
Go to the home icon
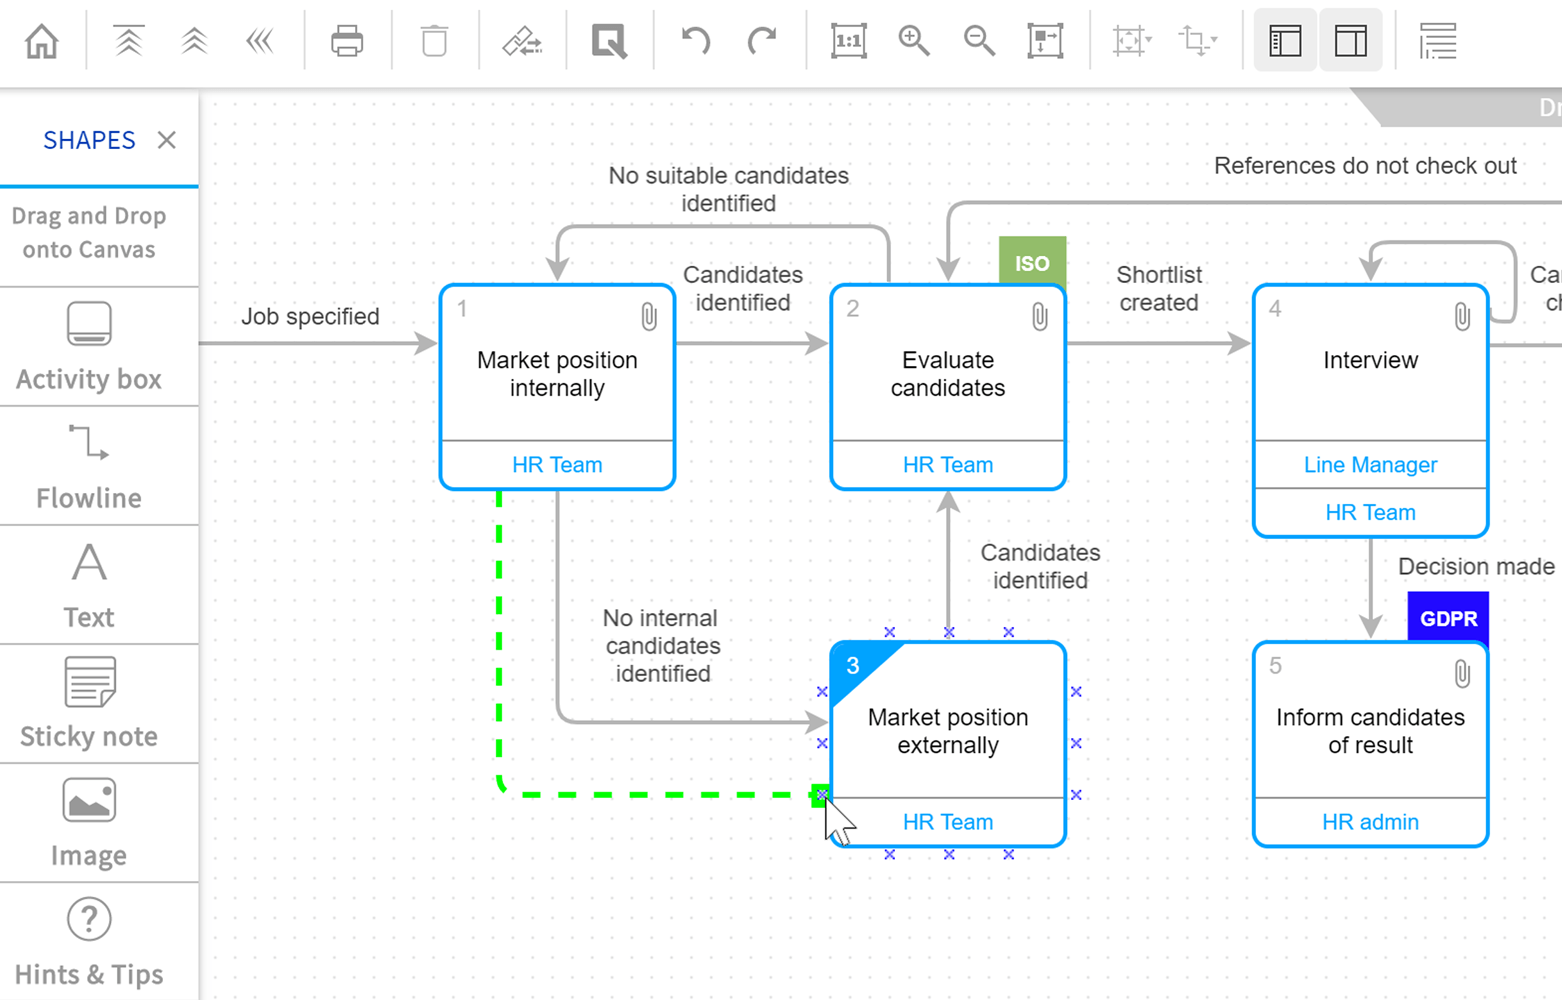(42, 42)
